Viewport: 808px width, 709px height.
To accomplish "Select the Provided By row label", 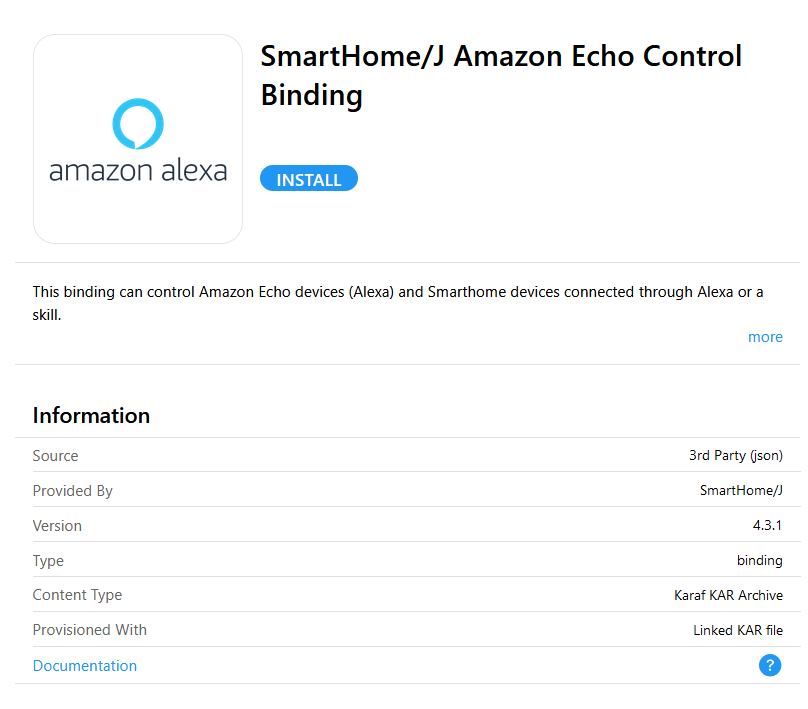I will 72,491.
